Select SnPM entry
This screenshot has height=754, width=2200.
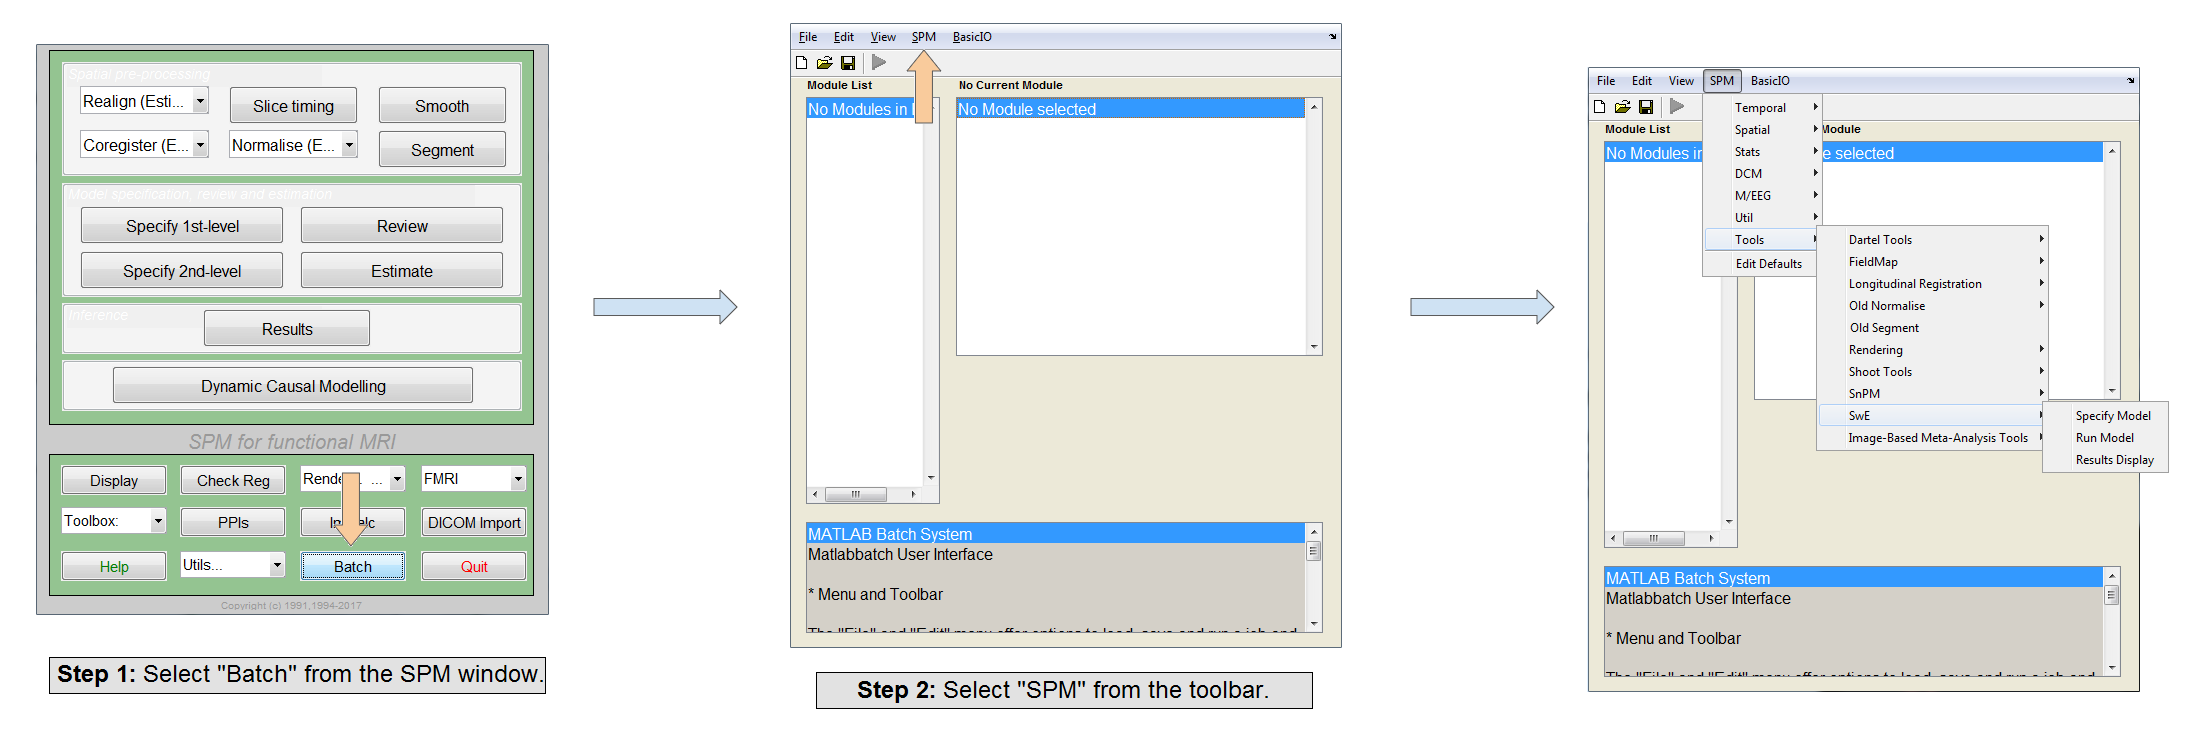(x=1933, y=394)
